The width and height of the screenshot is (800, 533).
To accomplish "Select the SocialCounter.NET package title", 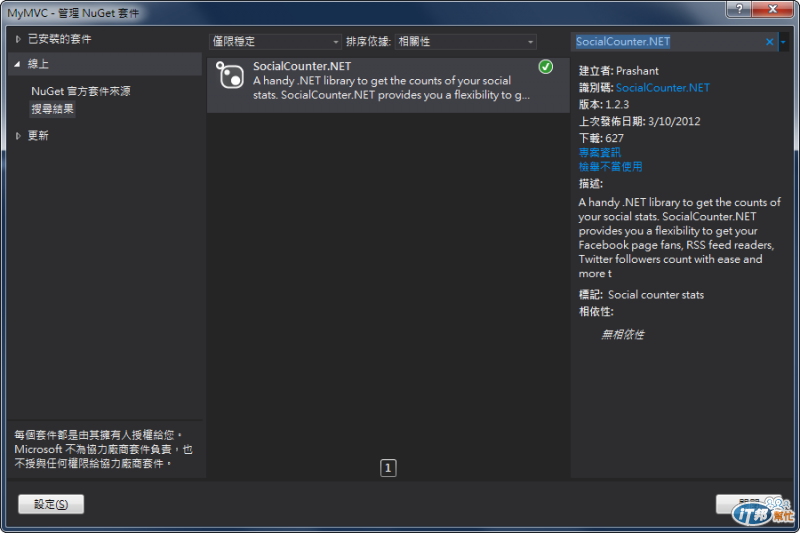I will [x=302, y=66].
